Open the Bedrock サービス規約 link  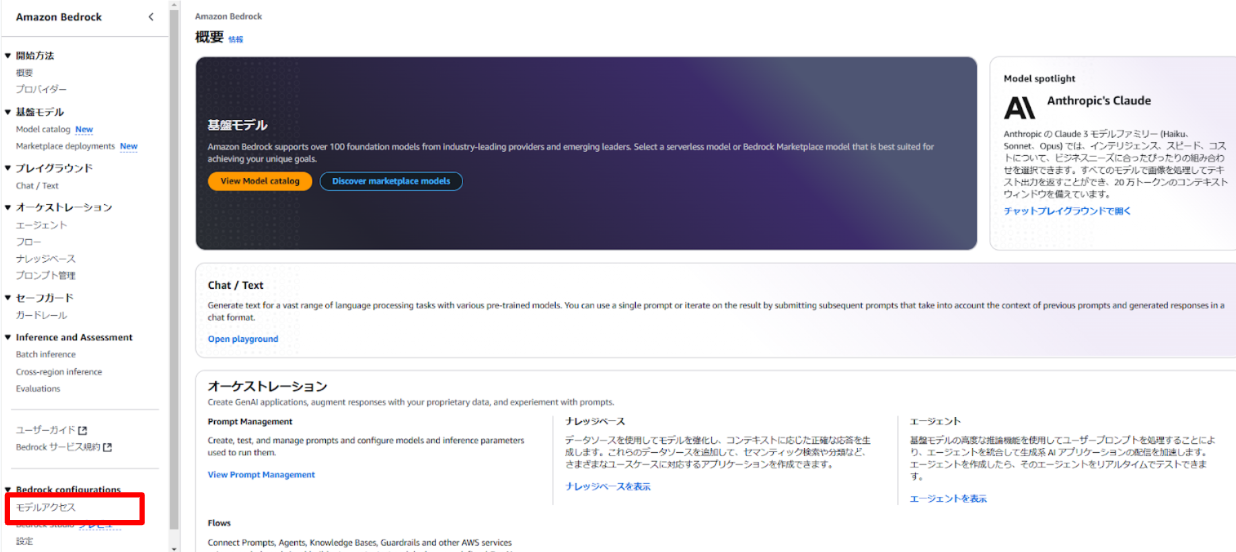(x=58, y=447)
